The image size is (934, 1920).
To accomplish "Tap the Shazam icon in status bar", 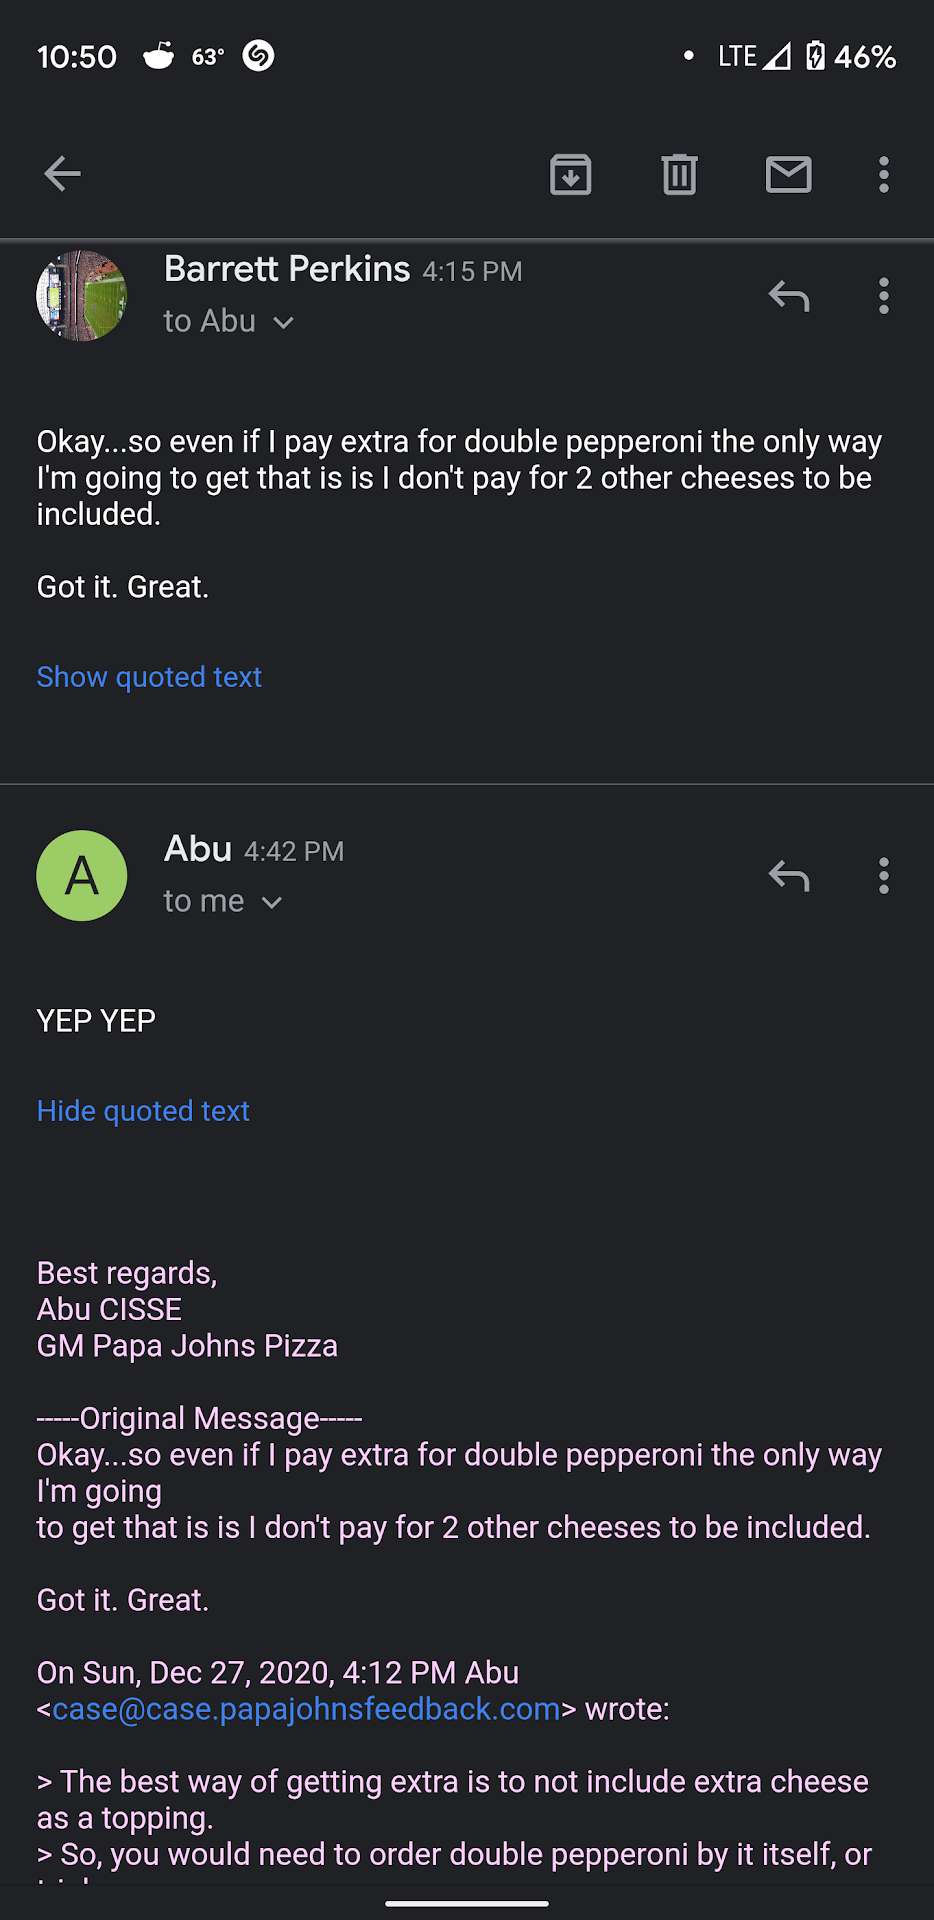I will 258,56.
